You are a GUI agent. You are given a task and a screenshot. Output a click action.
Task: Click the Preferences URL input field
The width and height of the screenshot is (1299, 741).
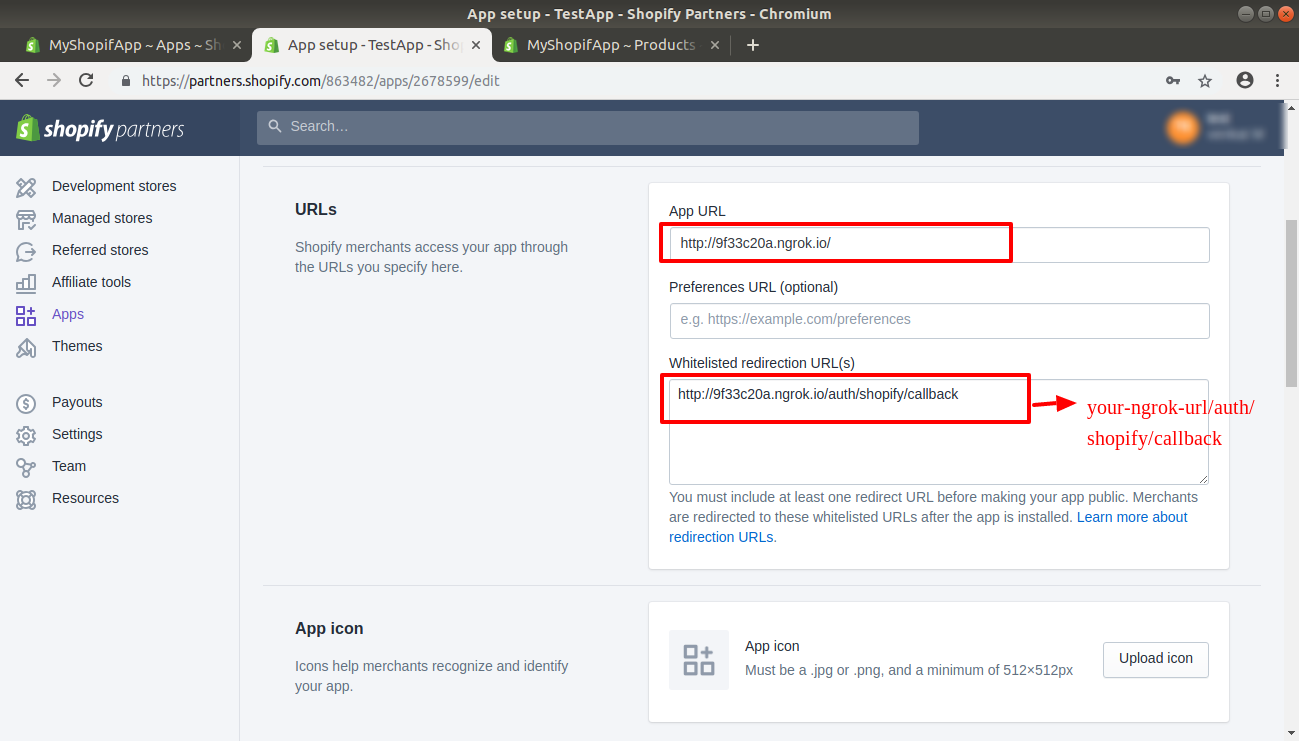pyautogui.click(x=939, y=321)
